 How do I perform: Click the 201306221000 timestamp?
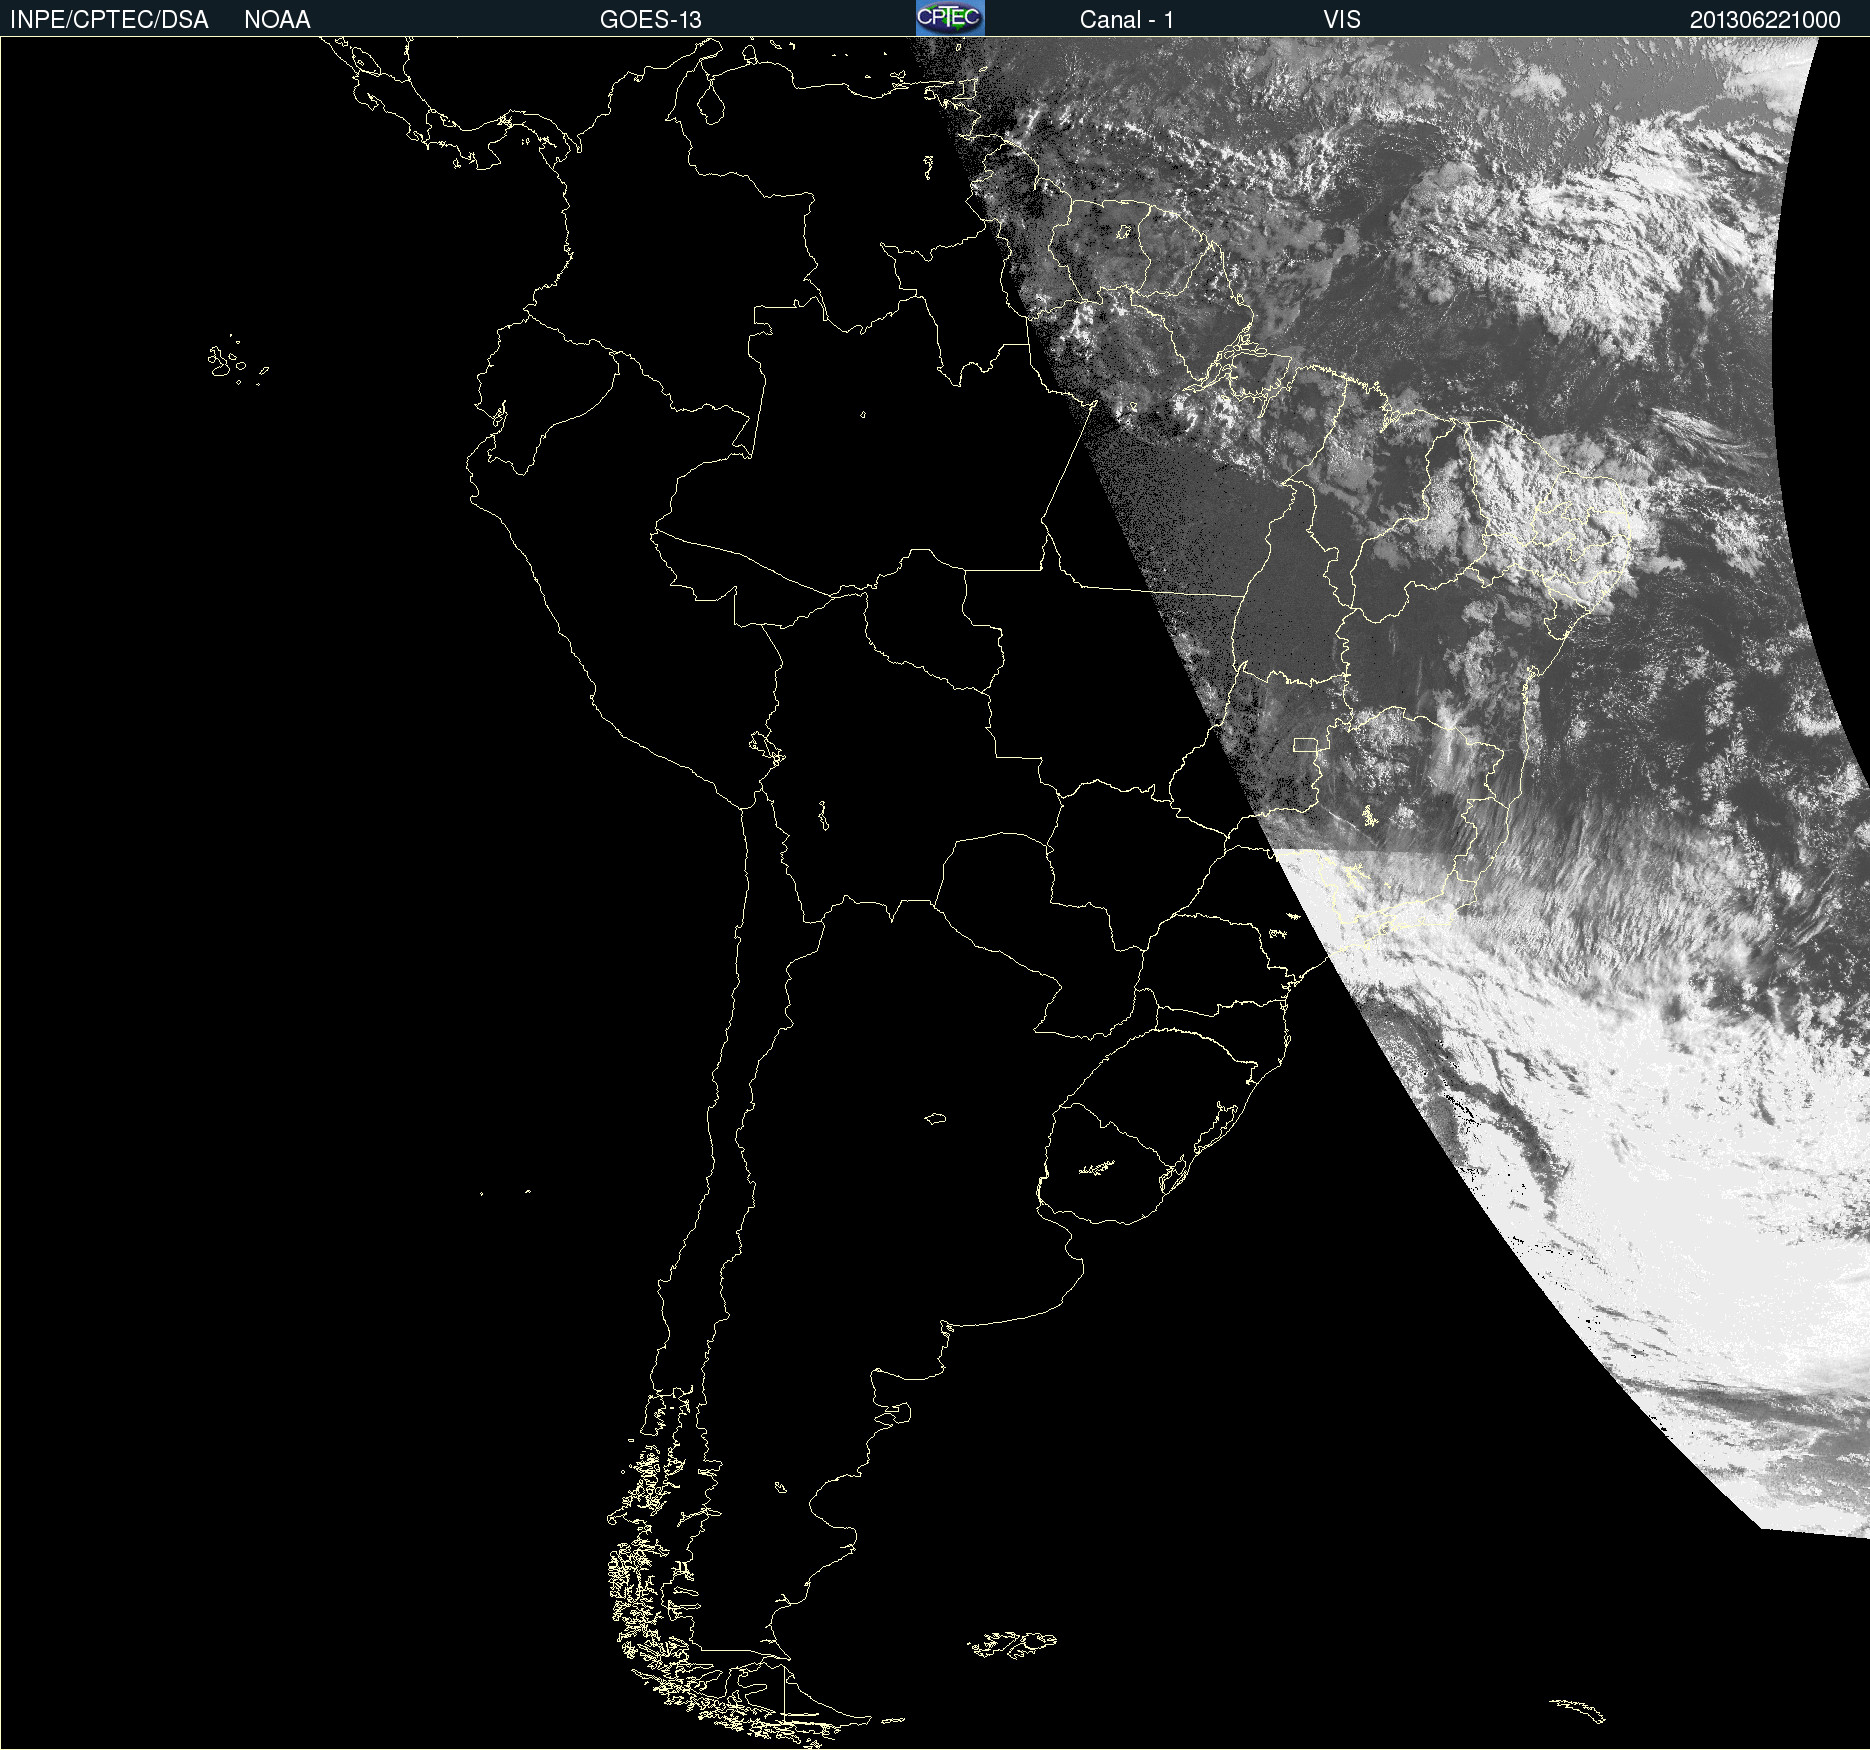point(1764,19)
